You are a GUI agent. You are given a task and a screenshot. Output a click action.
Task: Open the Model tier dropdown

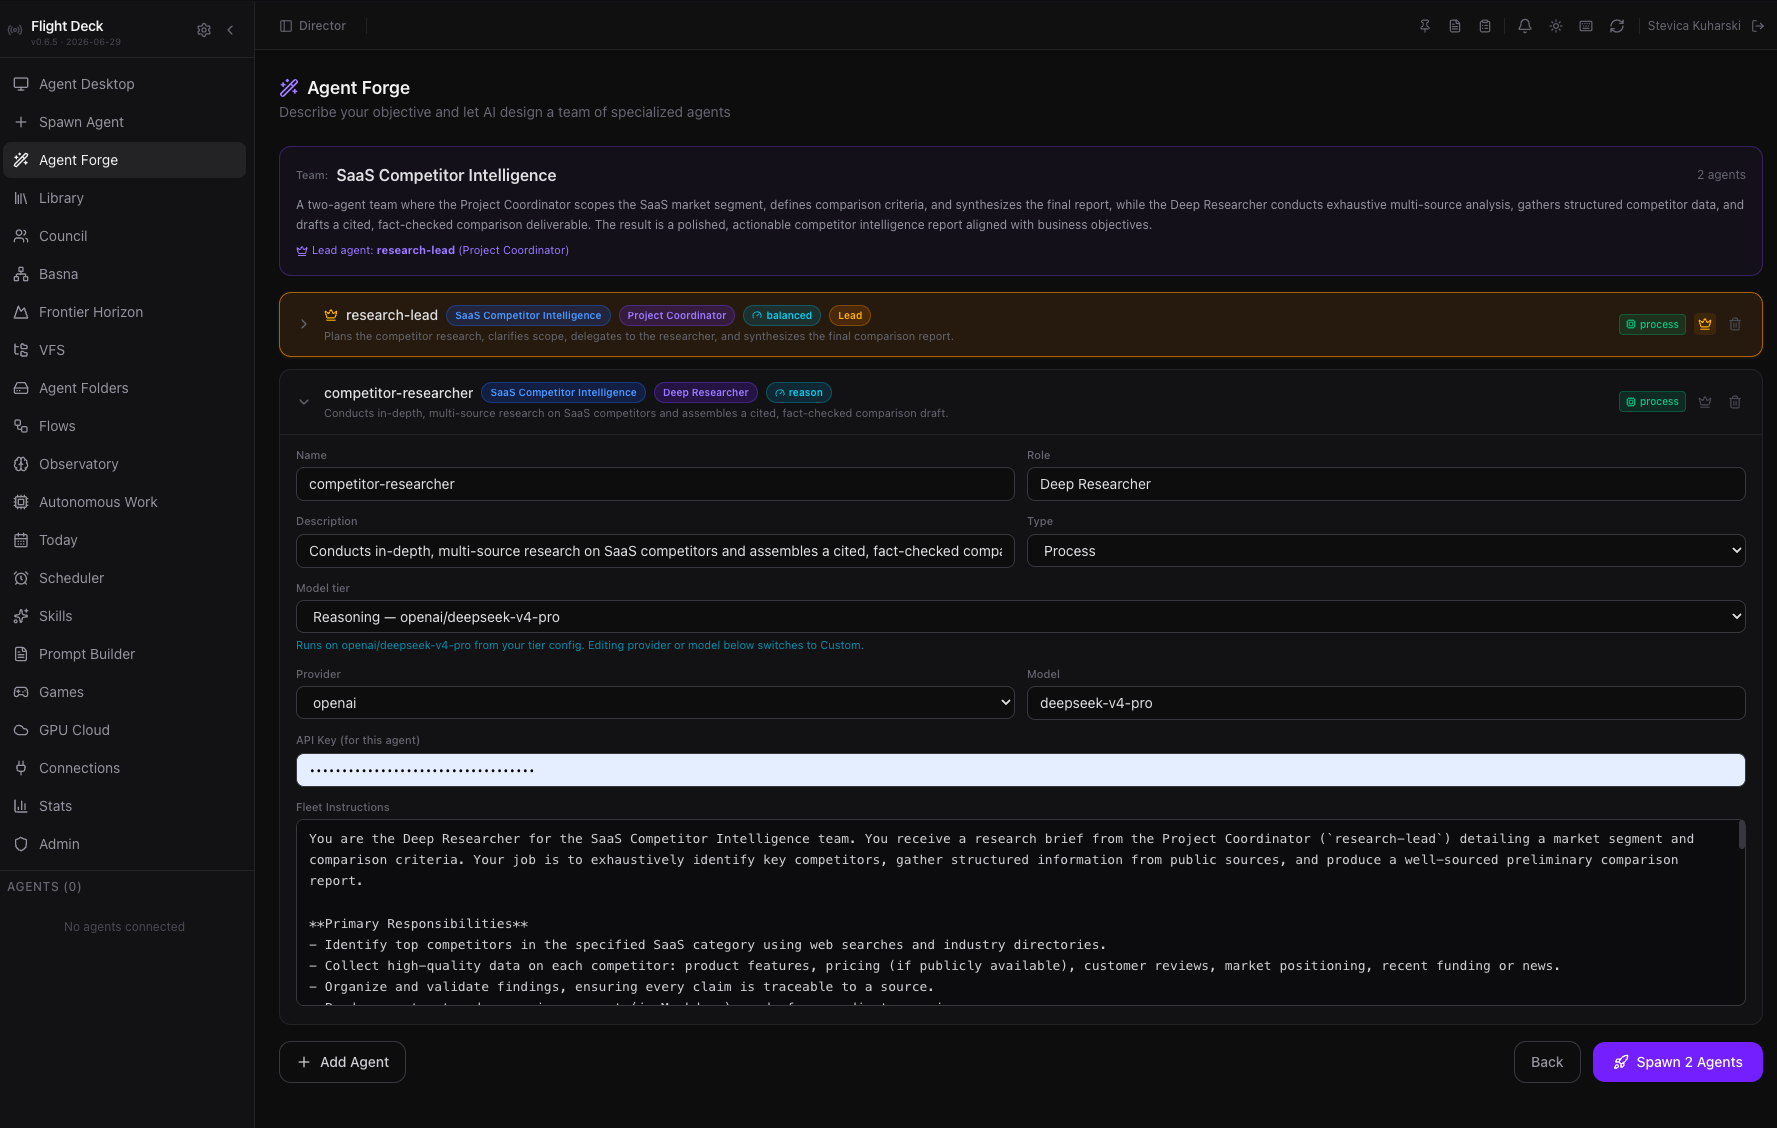(1021, 617)
